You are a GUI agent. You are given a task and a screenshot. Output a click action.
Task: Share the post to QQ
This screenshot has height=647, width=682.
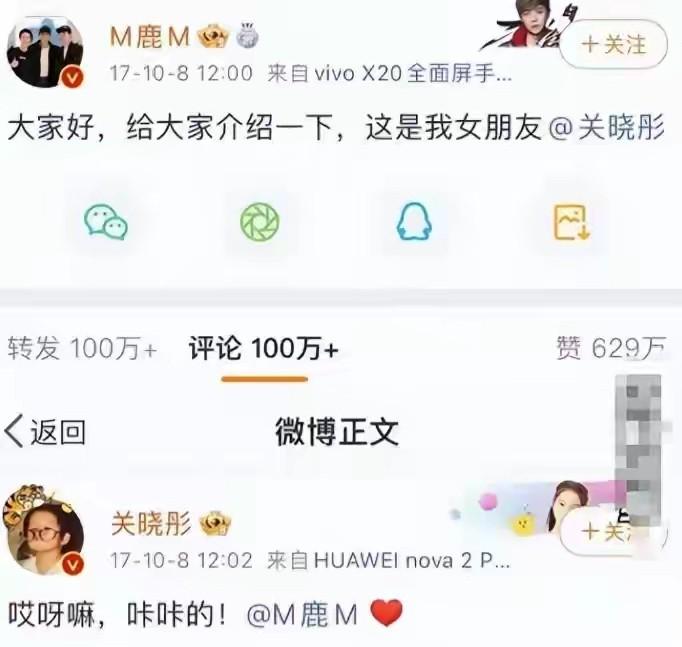414,221
